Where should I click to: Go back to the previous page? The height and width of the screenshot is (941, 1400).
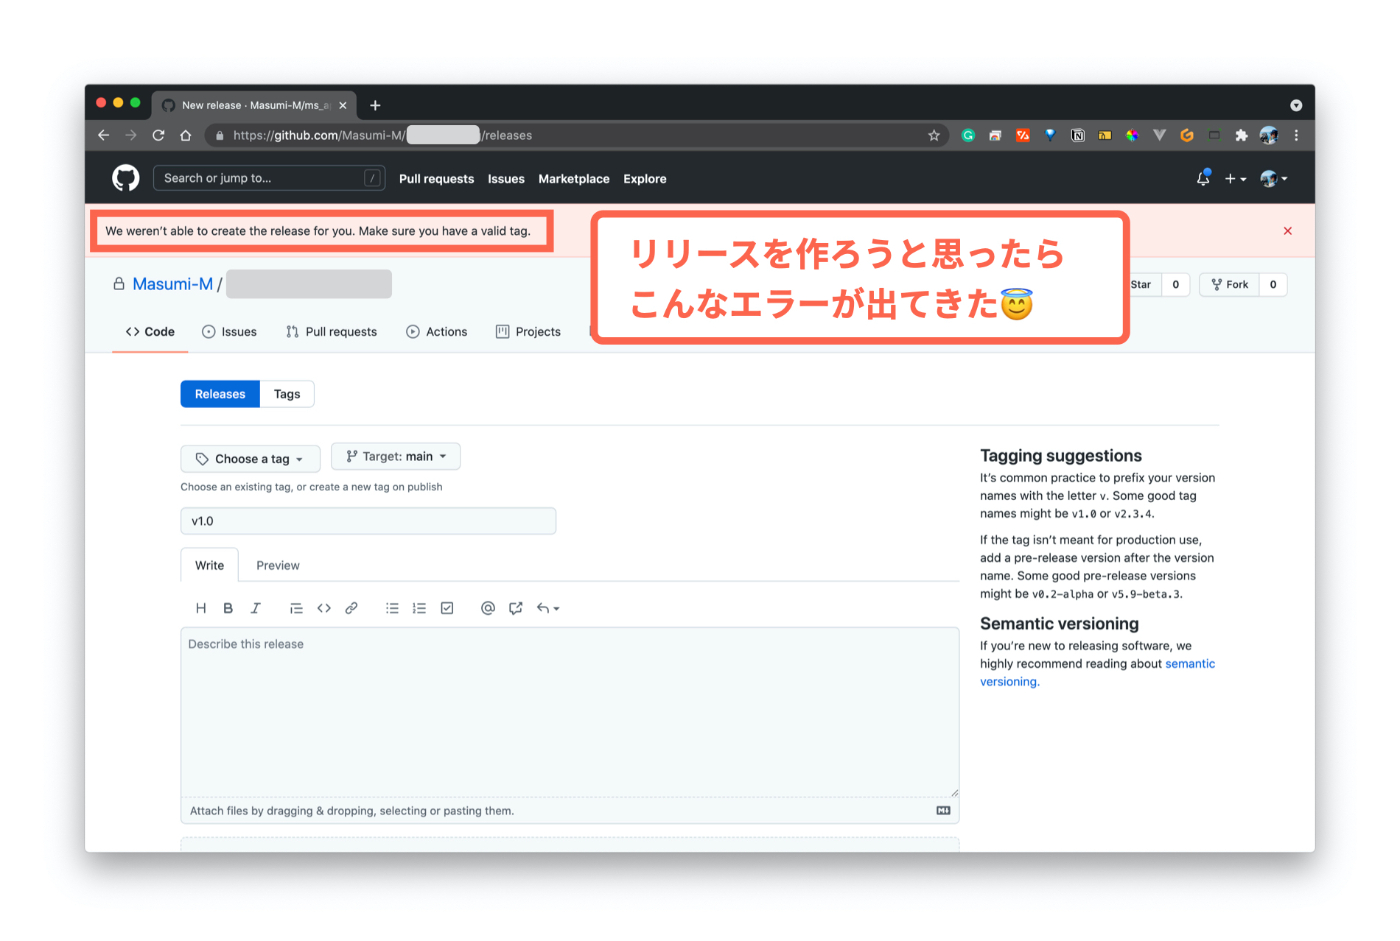coord(103,135)
